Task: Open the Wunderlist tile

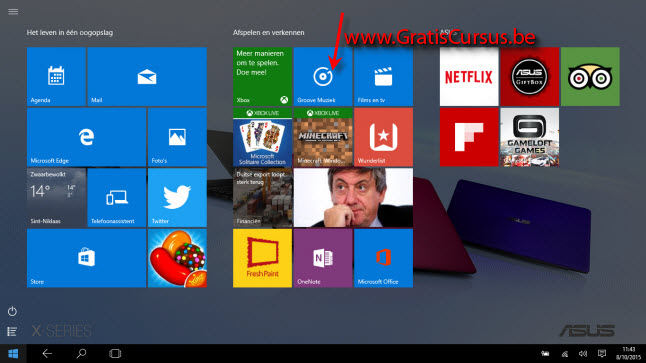Action: 384,137
